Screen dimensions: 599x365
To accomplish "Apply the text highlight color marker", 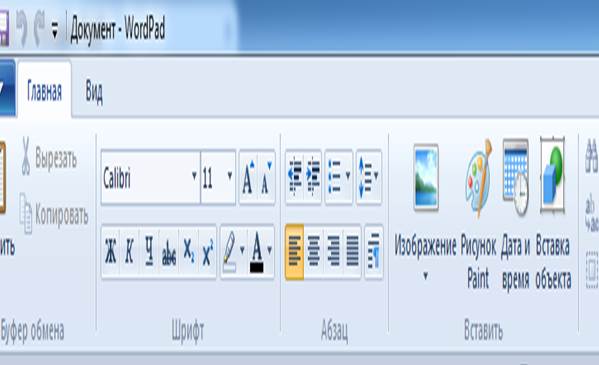I will [x=229, y=251].
